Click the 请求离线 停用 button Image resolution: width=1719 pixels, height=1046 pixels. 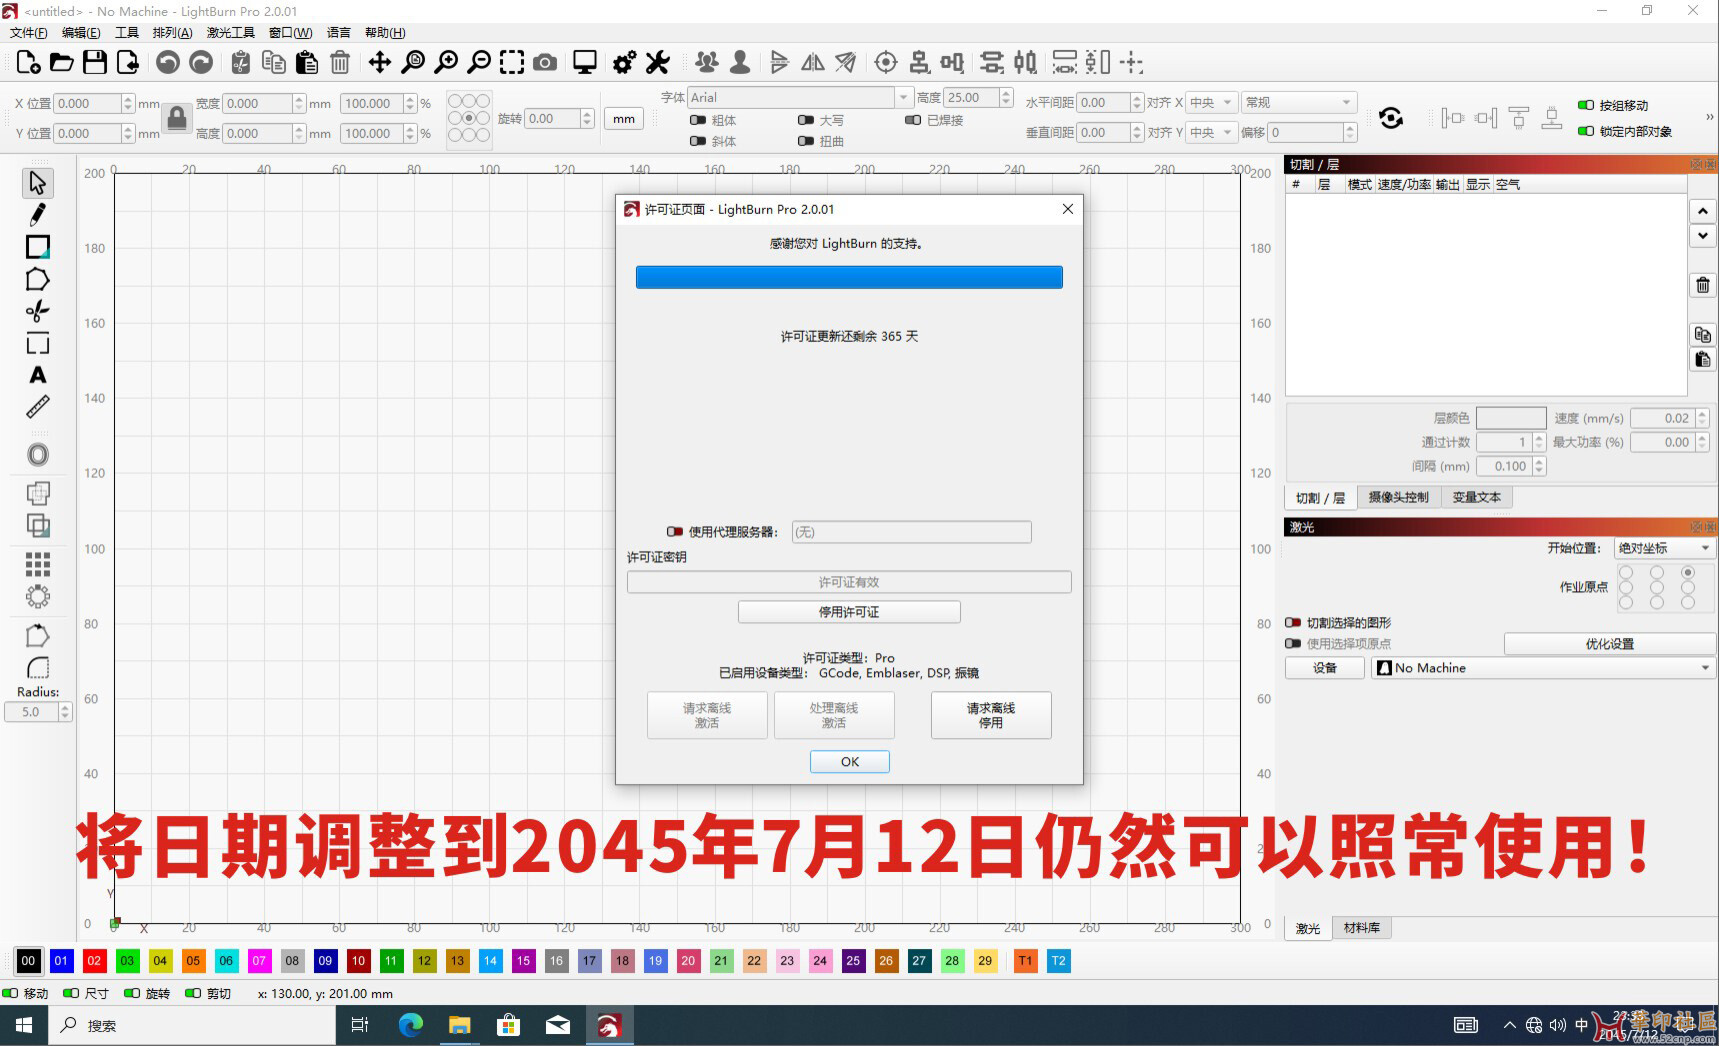pyautogui.click(x=991, y=715)
